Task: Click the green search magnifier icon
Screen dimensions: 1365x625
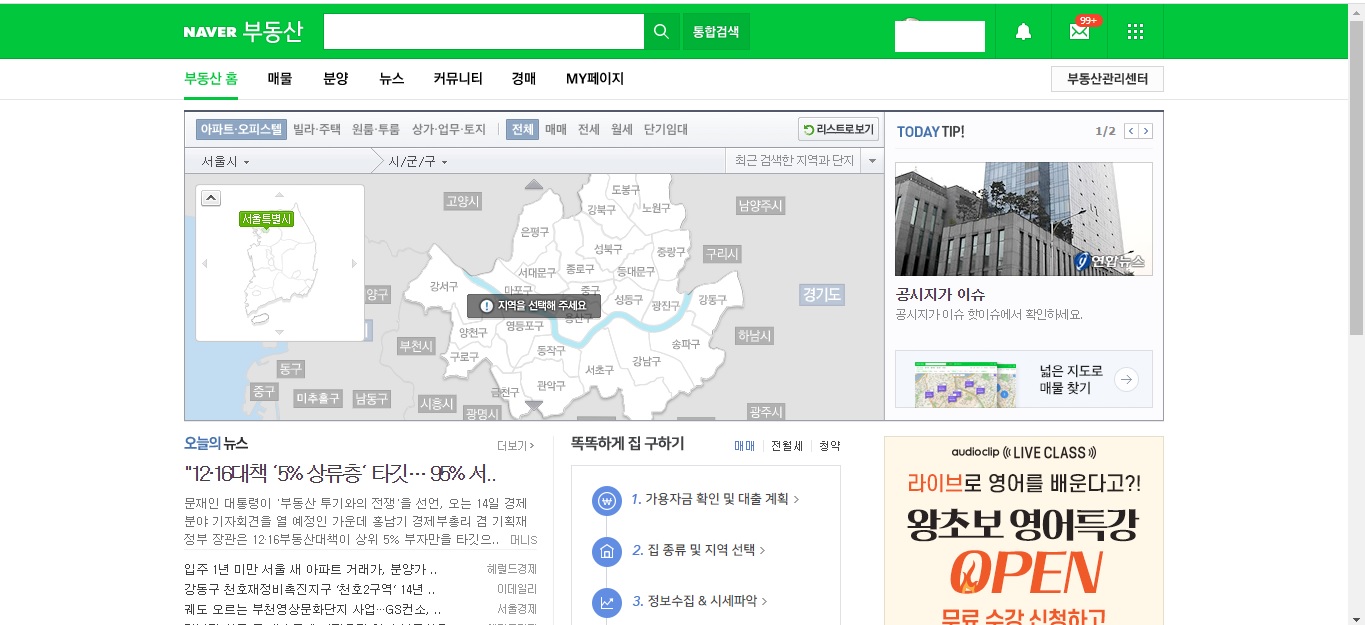Action: 661,32
